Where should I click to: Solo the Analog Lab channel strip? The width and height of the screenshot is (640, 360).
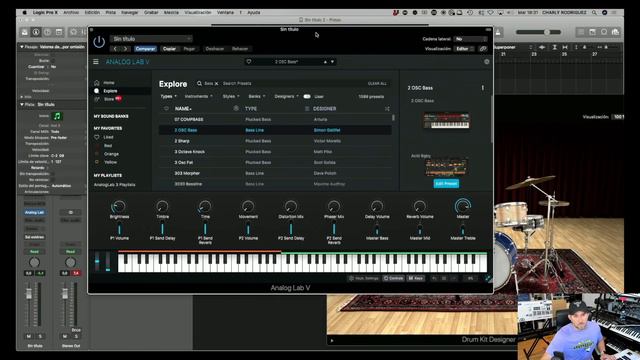tap(40, 336)
